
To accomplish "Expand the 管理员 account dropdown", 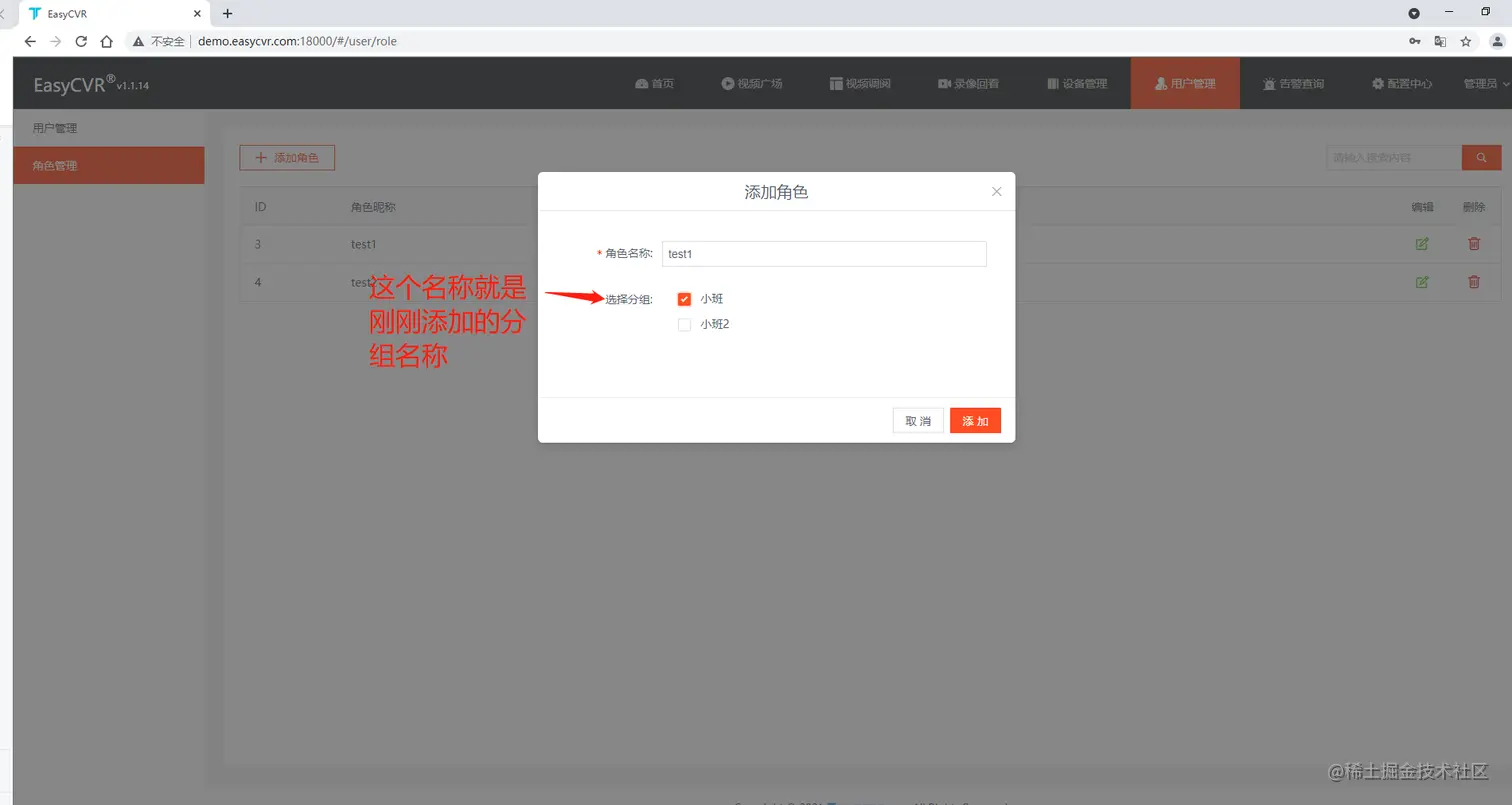I will click(1486, 84).
